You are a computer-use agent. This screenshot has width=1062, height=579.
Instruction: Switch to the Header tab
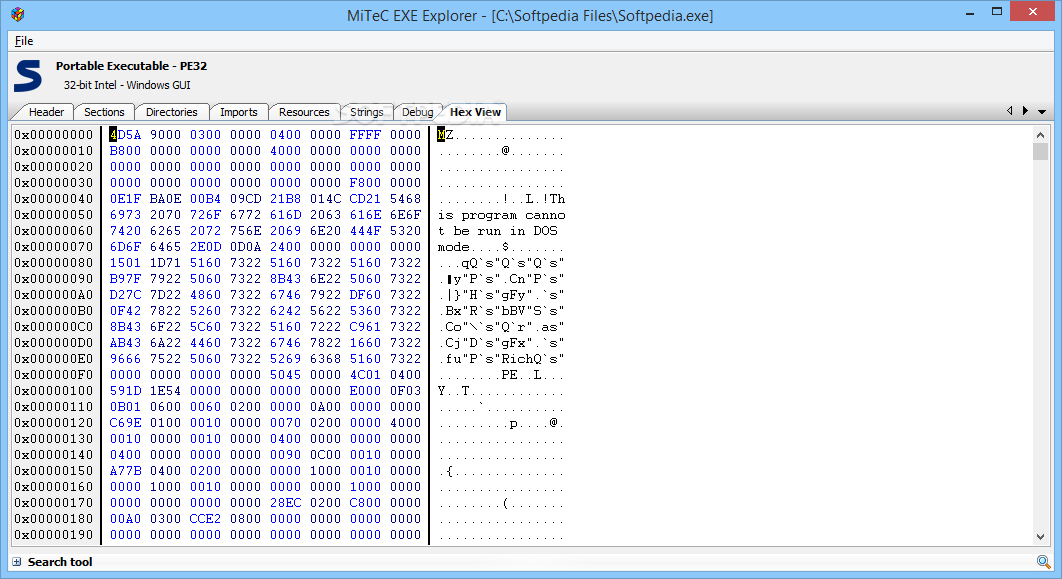pyautogui.click(x=46, y=112)
